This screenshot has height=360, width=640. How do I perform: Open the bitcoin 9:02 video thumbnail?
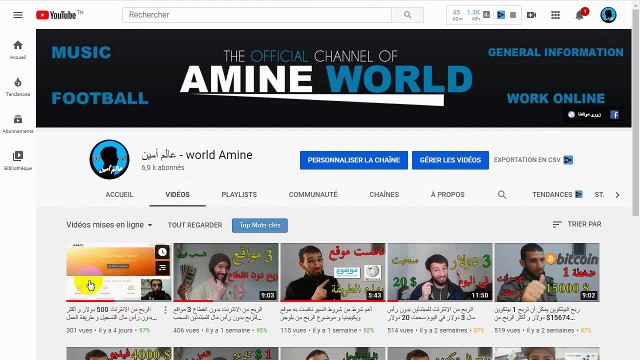coord(547,272)
